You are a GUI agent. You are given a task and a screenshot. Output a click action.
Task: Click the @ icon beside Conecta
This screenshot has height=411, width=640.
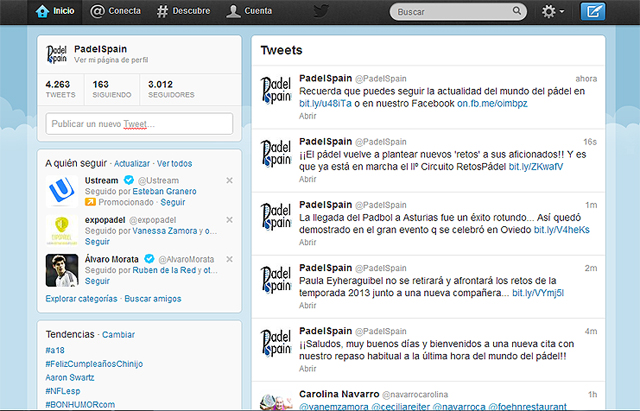point(97,11)
